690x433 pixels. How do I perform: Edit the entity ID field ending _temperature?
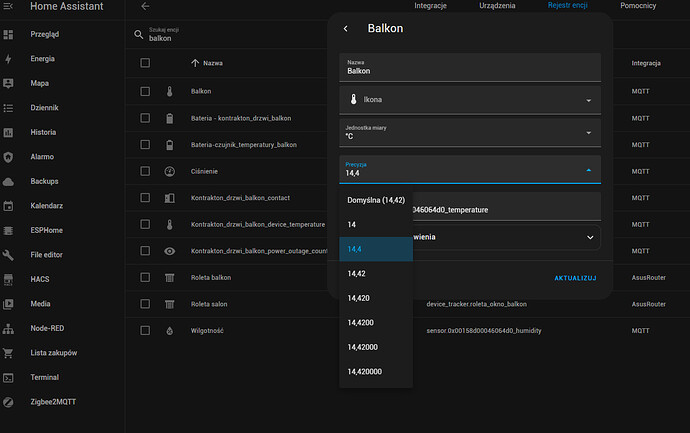point(506,206)
